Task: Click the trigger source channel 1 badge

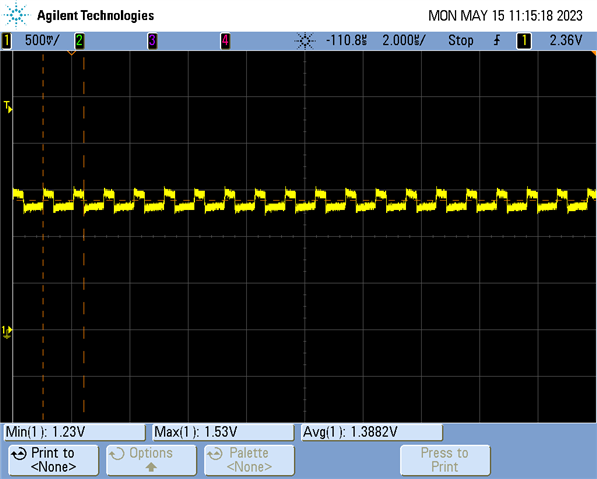Action: [524, 40]
